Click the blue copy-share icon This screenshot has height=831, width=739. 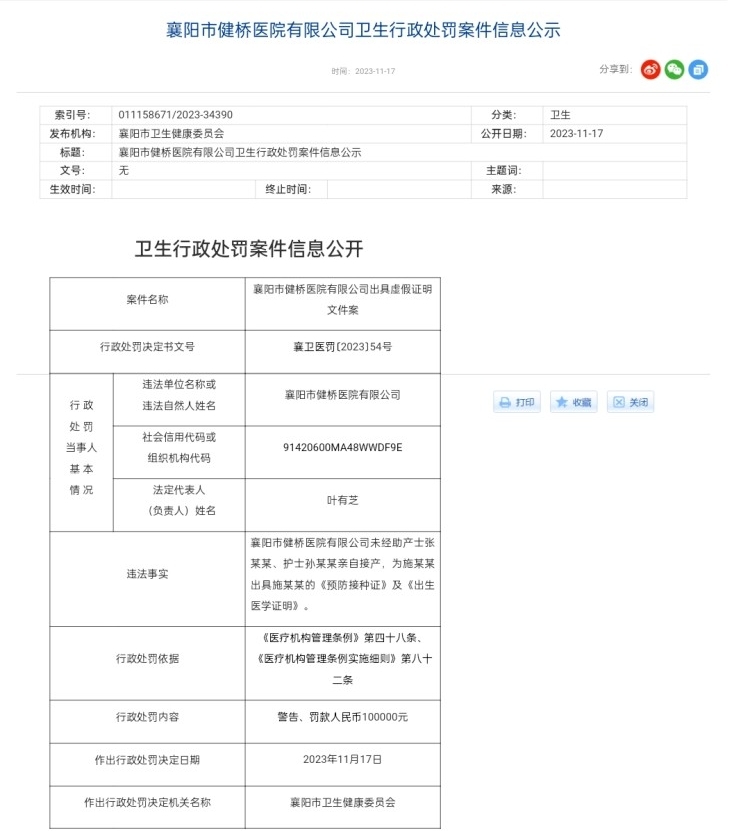pos(698,70)
